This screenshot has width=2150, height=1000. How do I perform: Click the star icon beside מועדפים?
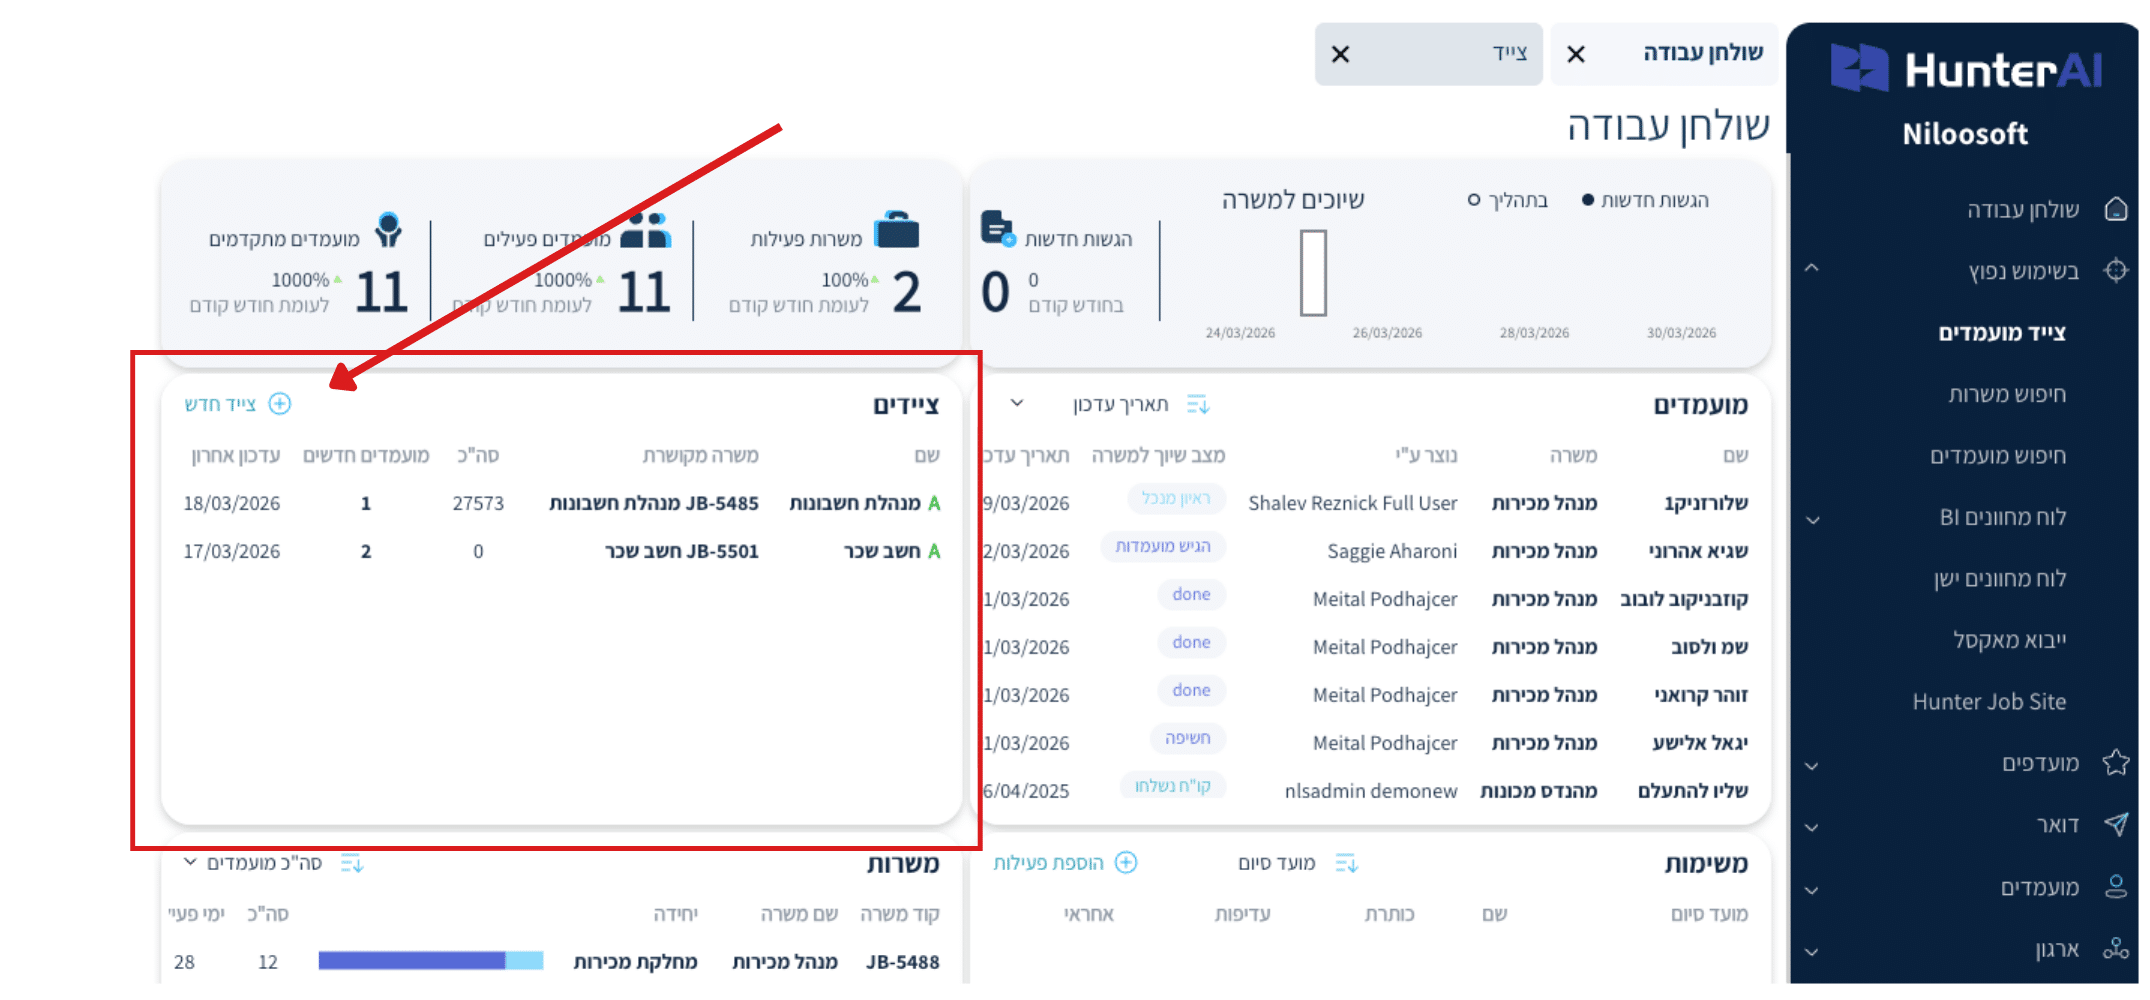coord(2115,763)
